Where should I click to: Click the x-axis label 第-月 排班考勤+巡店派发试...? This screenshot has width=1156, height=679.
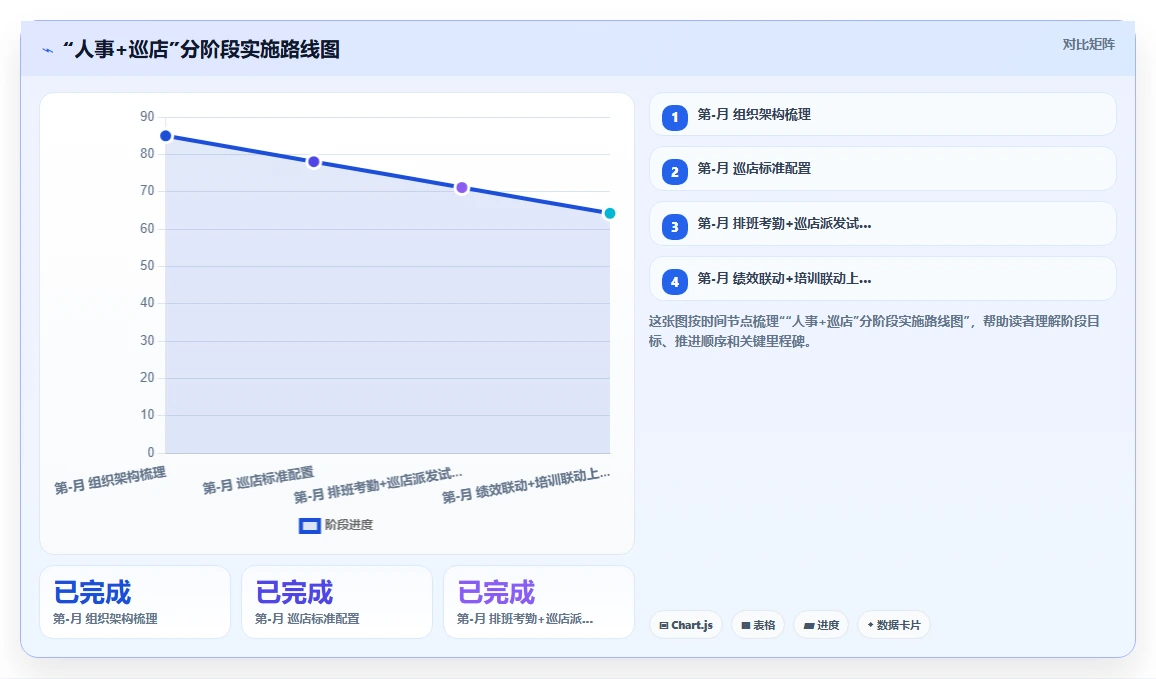[378, 486]
